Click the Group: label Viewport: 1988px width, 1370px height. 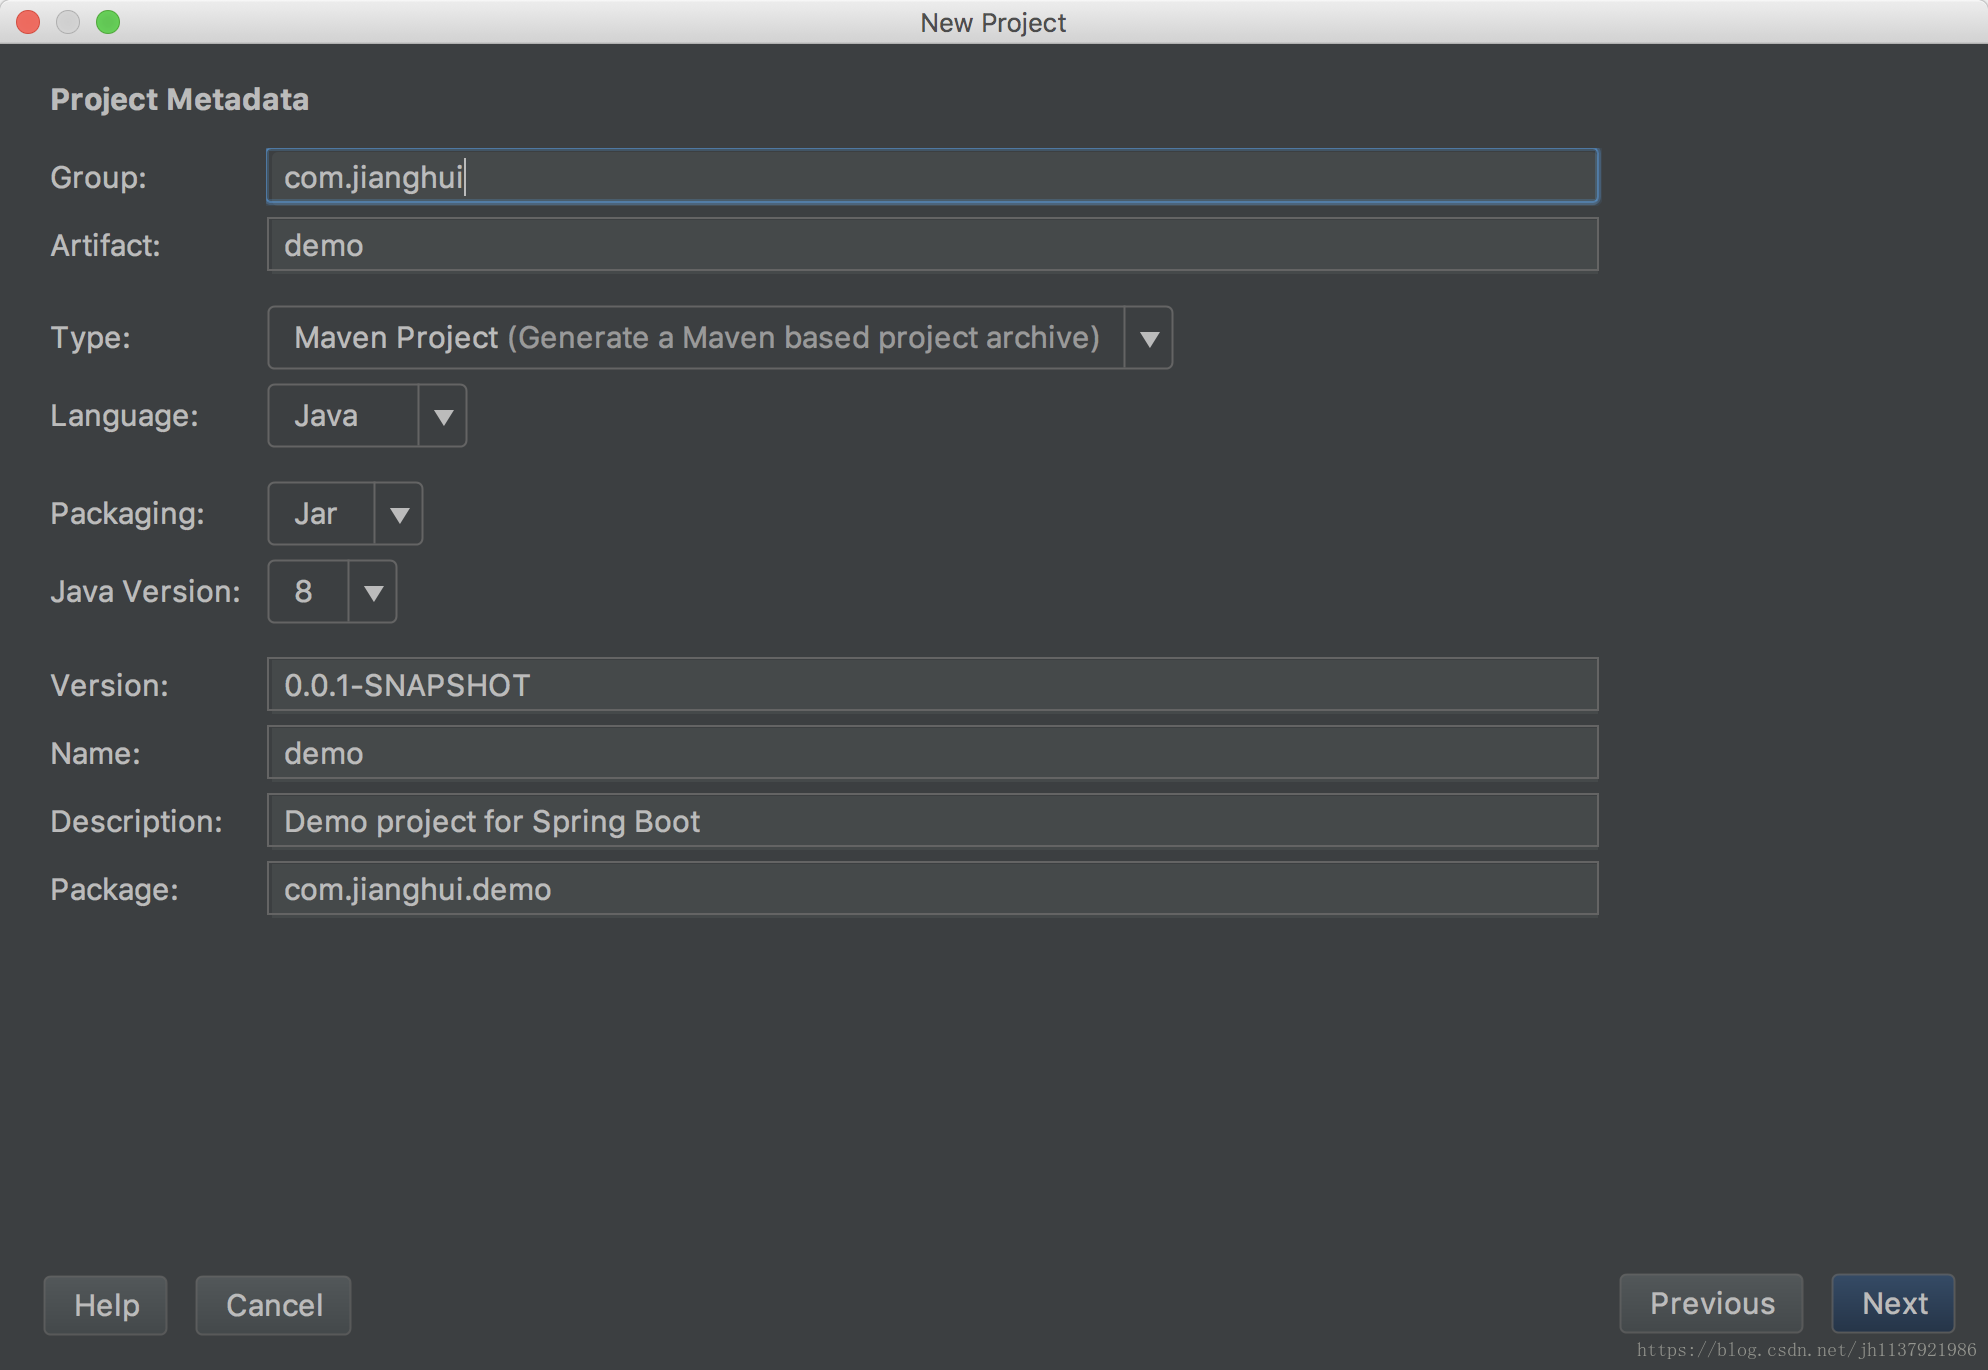(98, 177)
